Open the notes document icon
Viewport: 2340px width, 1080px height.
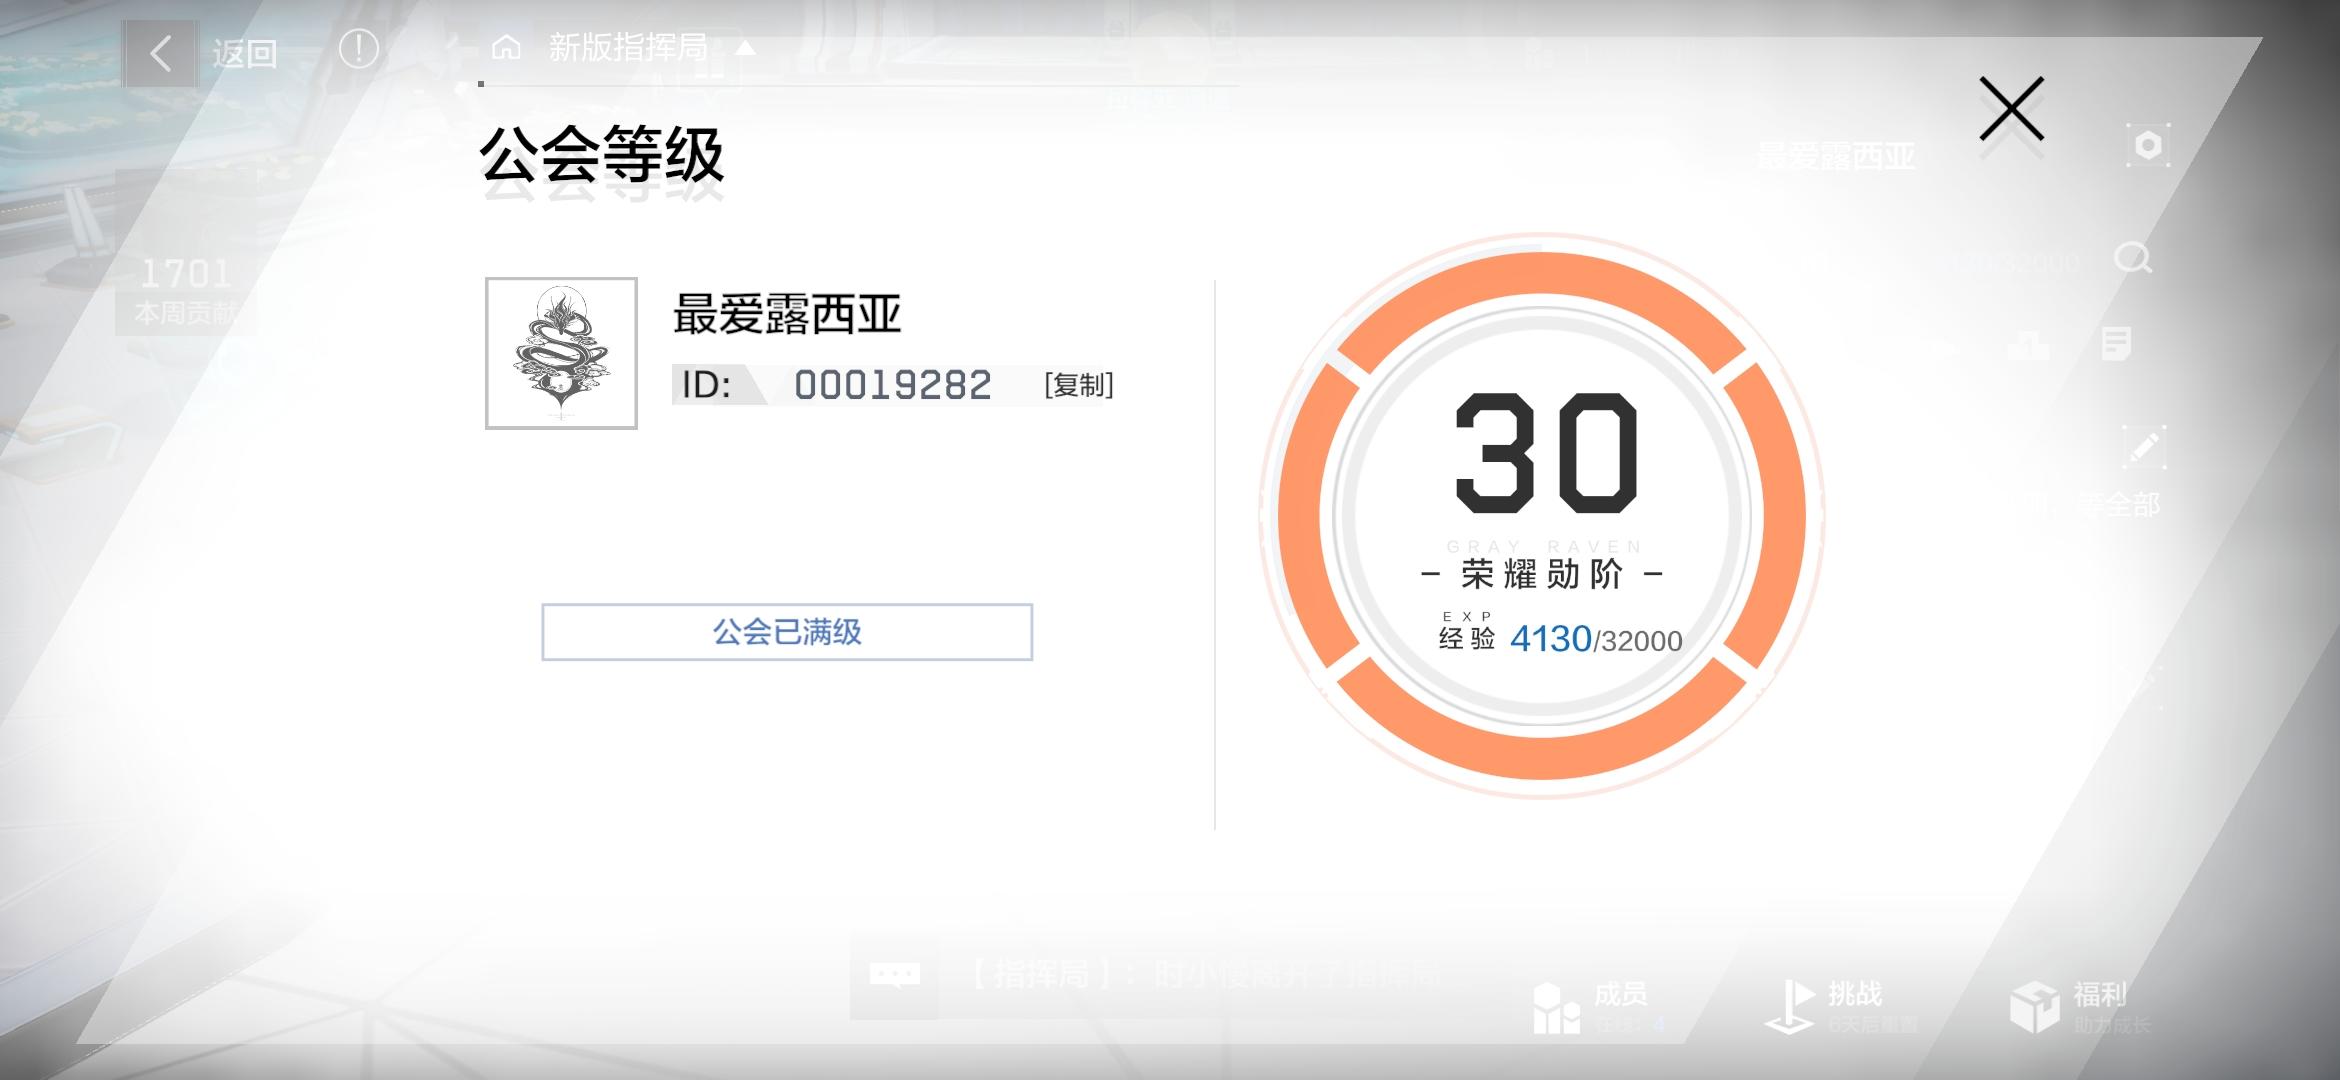2115,344
